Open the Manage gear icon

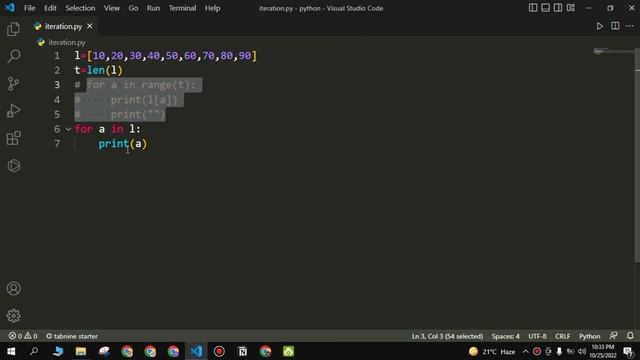click(13, 316)
